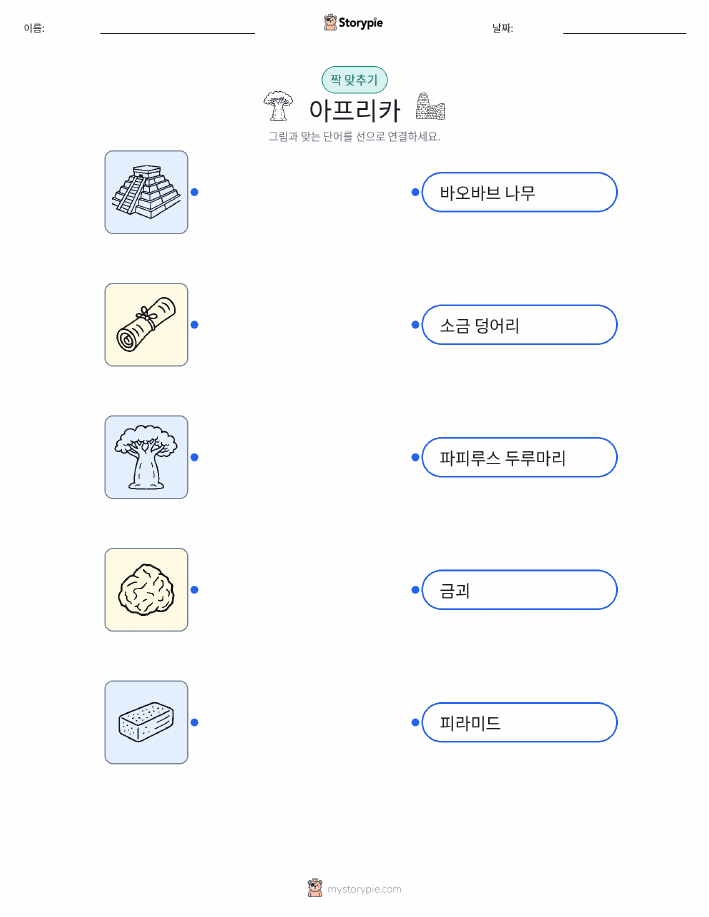The height and width of the screenshot is (917, 709).
Task: Click the pyramid picture card
Action: (x=146, y=192)
